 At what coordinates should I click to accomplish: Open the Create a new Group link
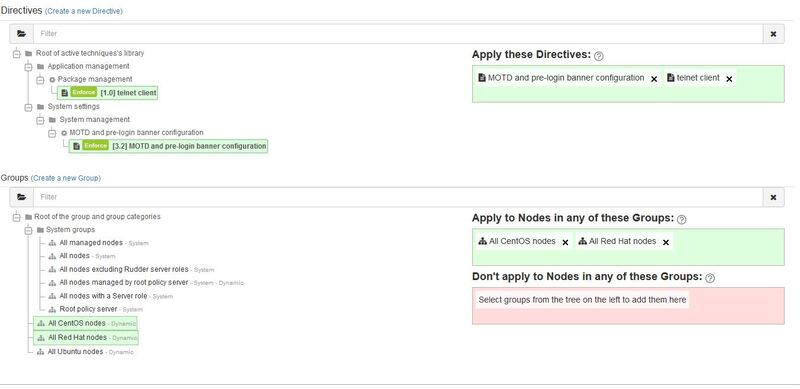[66, 178]
